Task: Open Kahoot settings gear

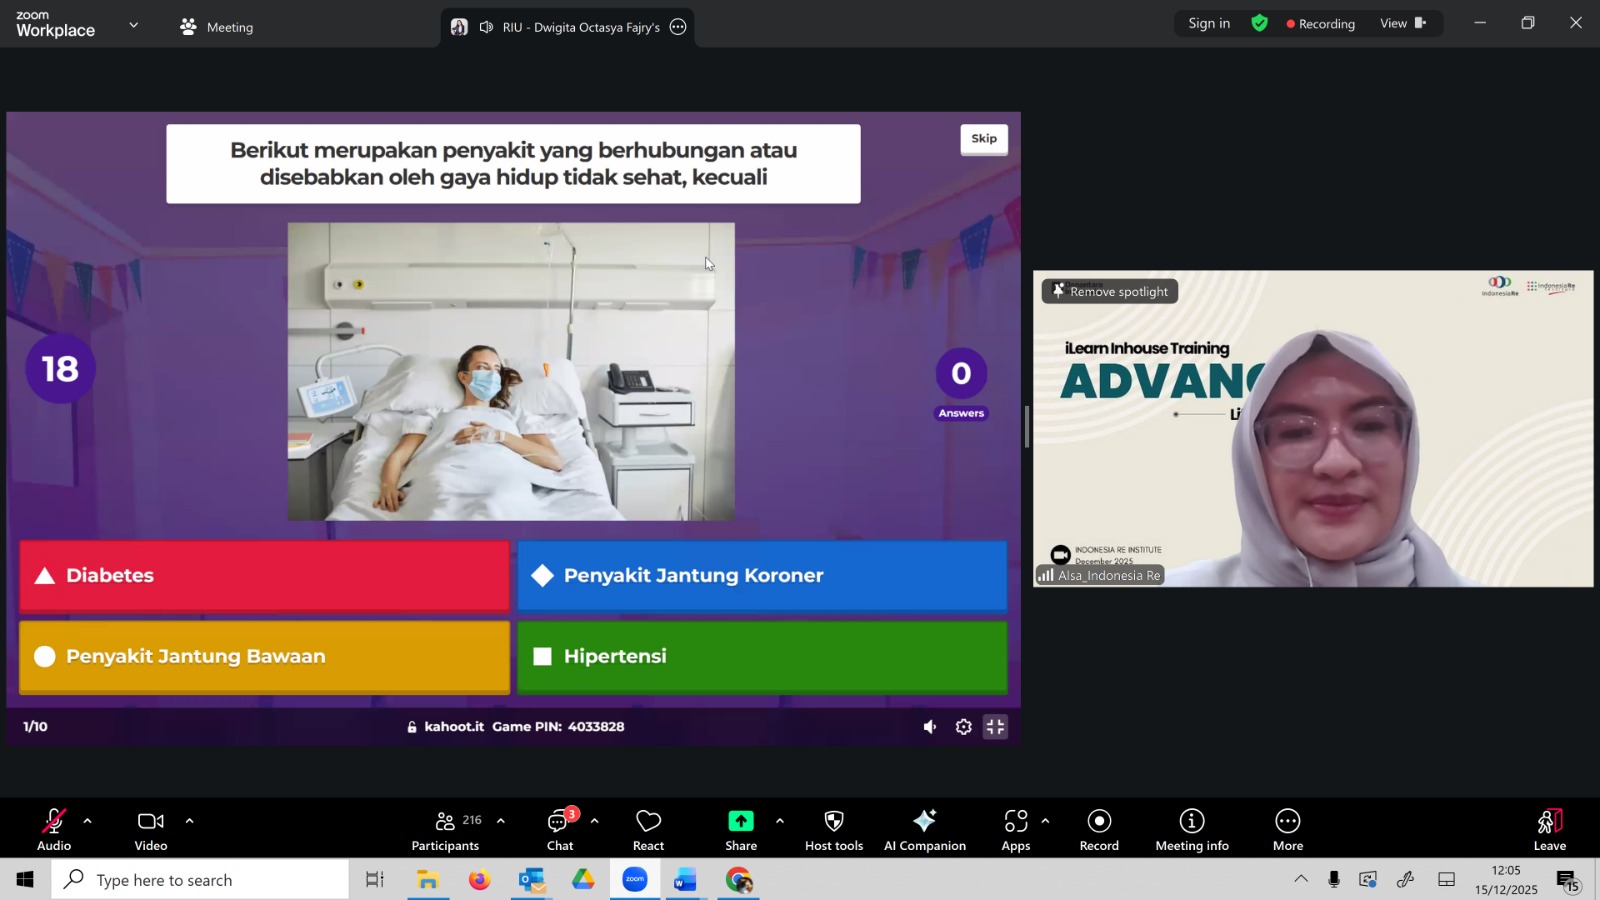Action: coord(963,727)
